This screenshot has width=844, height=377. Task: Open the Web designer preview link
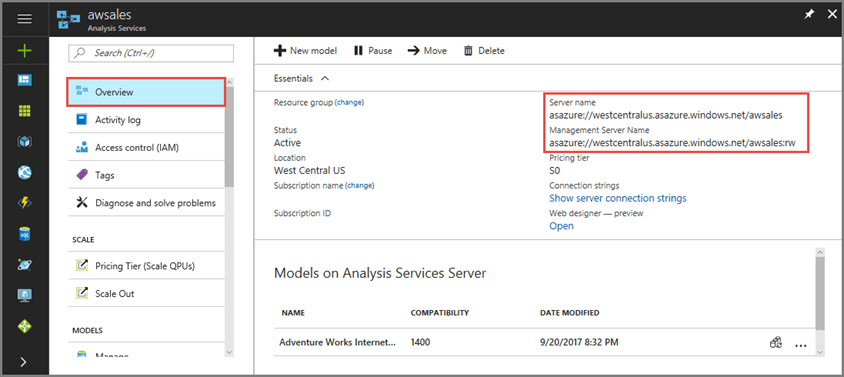(561, 226)
